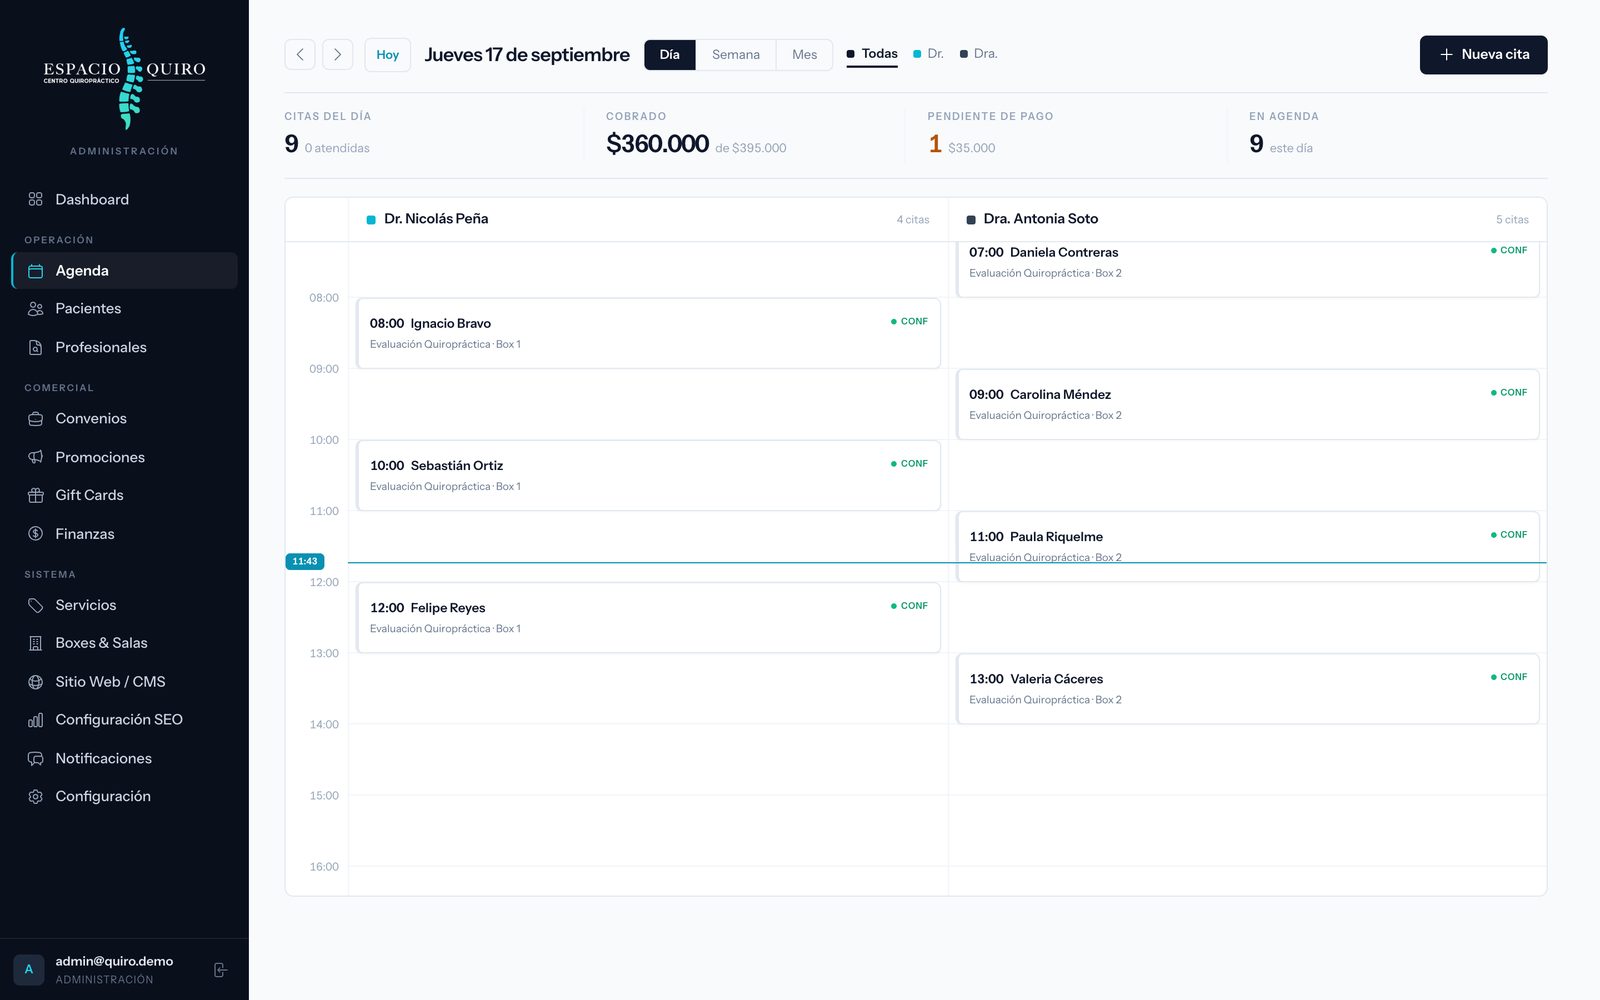Open Carolina Méndez 09:00 appointment
This screenshot has width=1600, height=1000.
1248,404
